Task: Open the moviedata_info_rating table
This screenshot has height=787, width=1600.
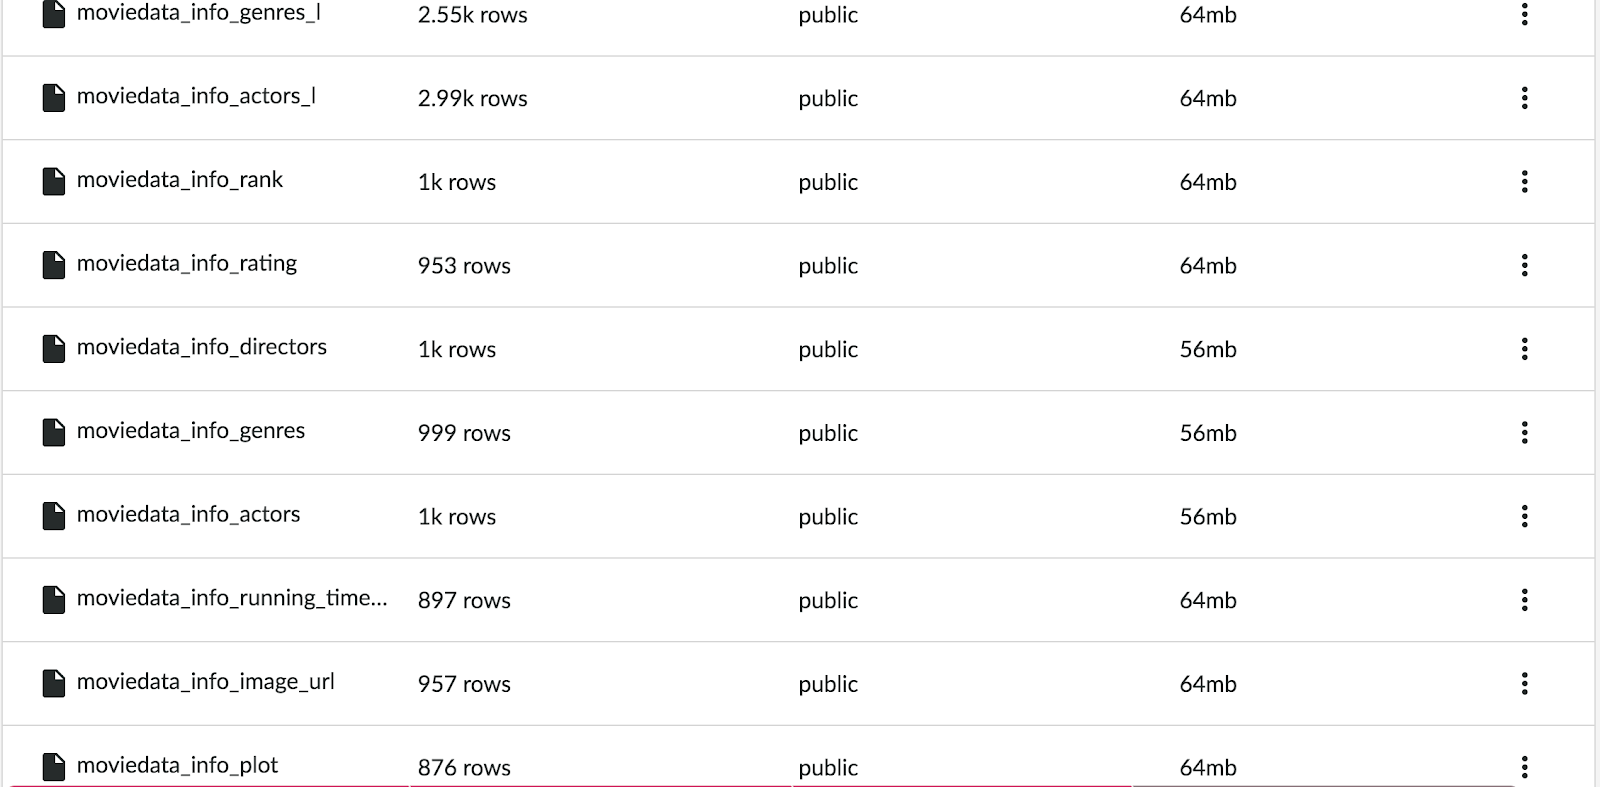Action: pos(187,263)
